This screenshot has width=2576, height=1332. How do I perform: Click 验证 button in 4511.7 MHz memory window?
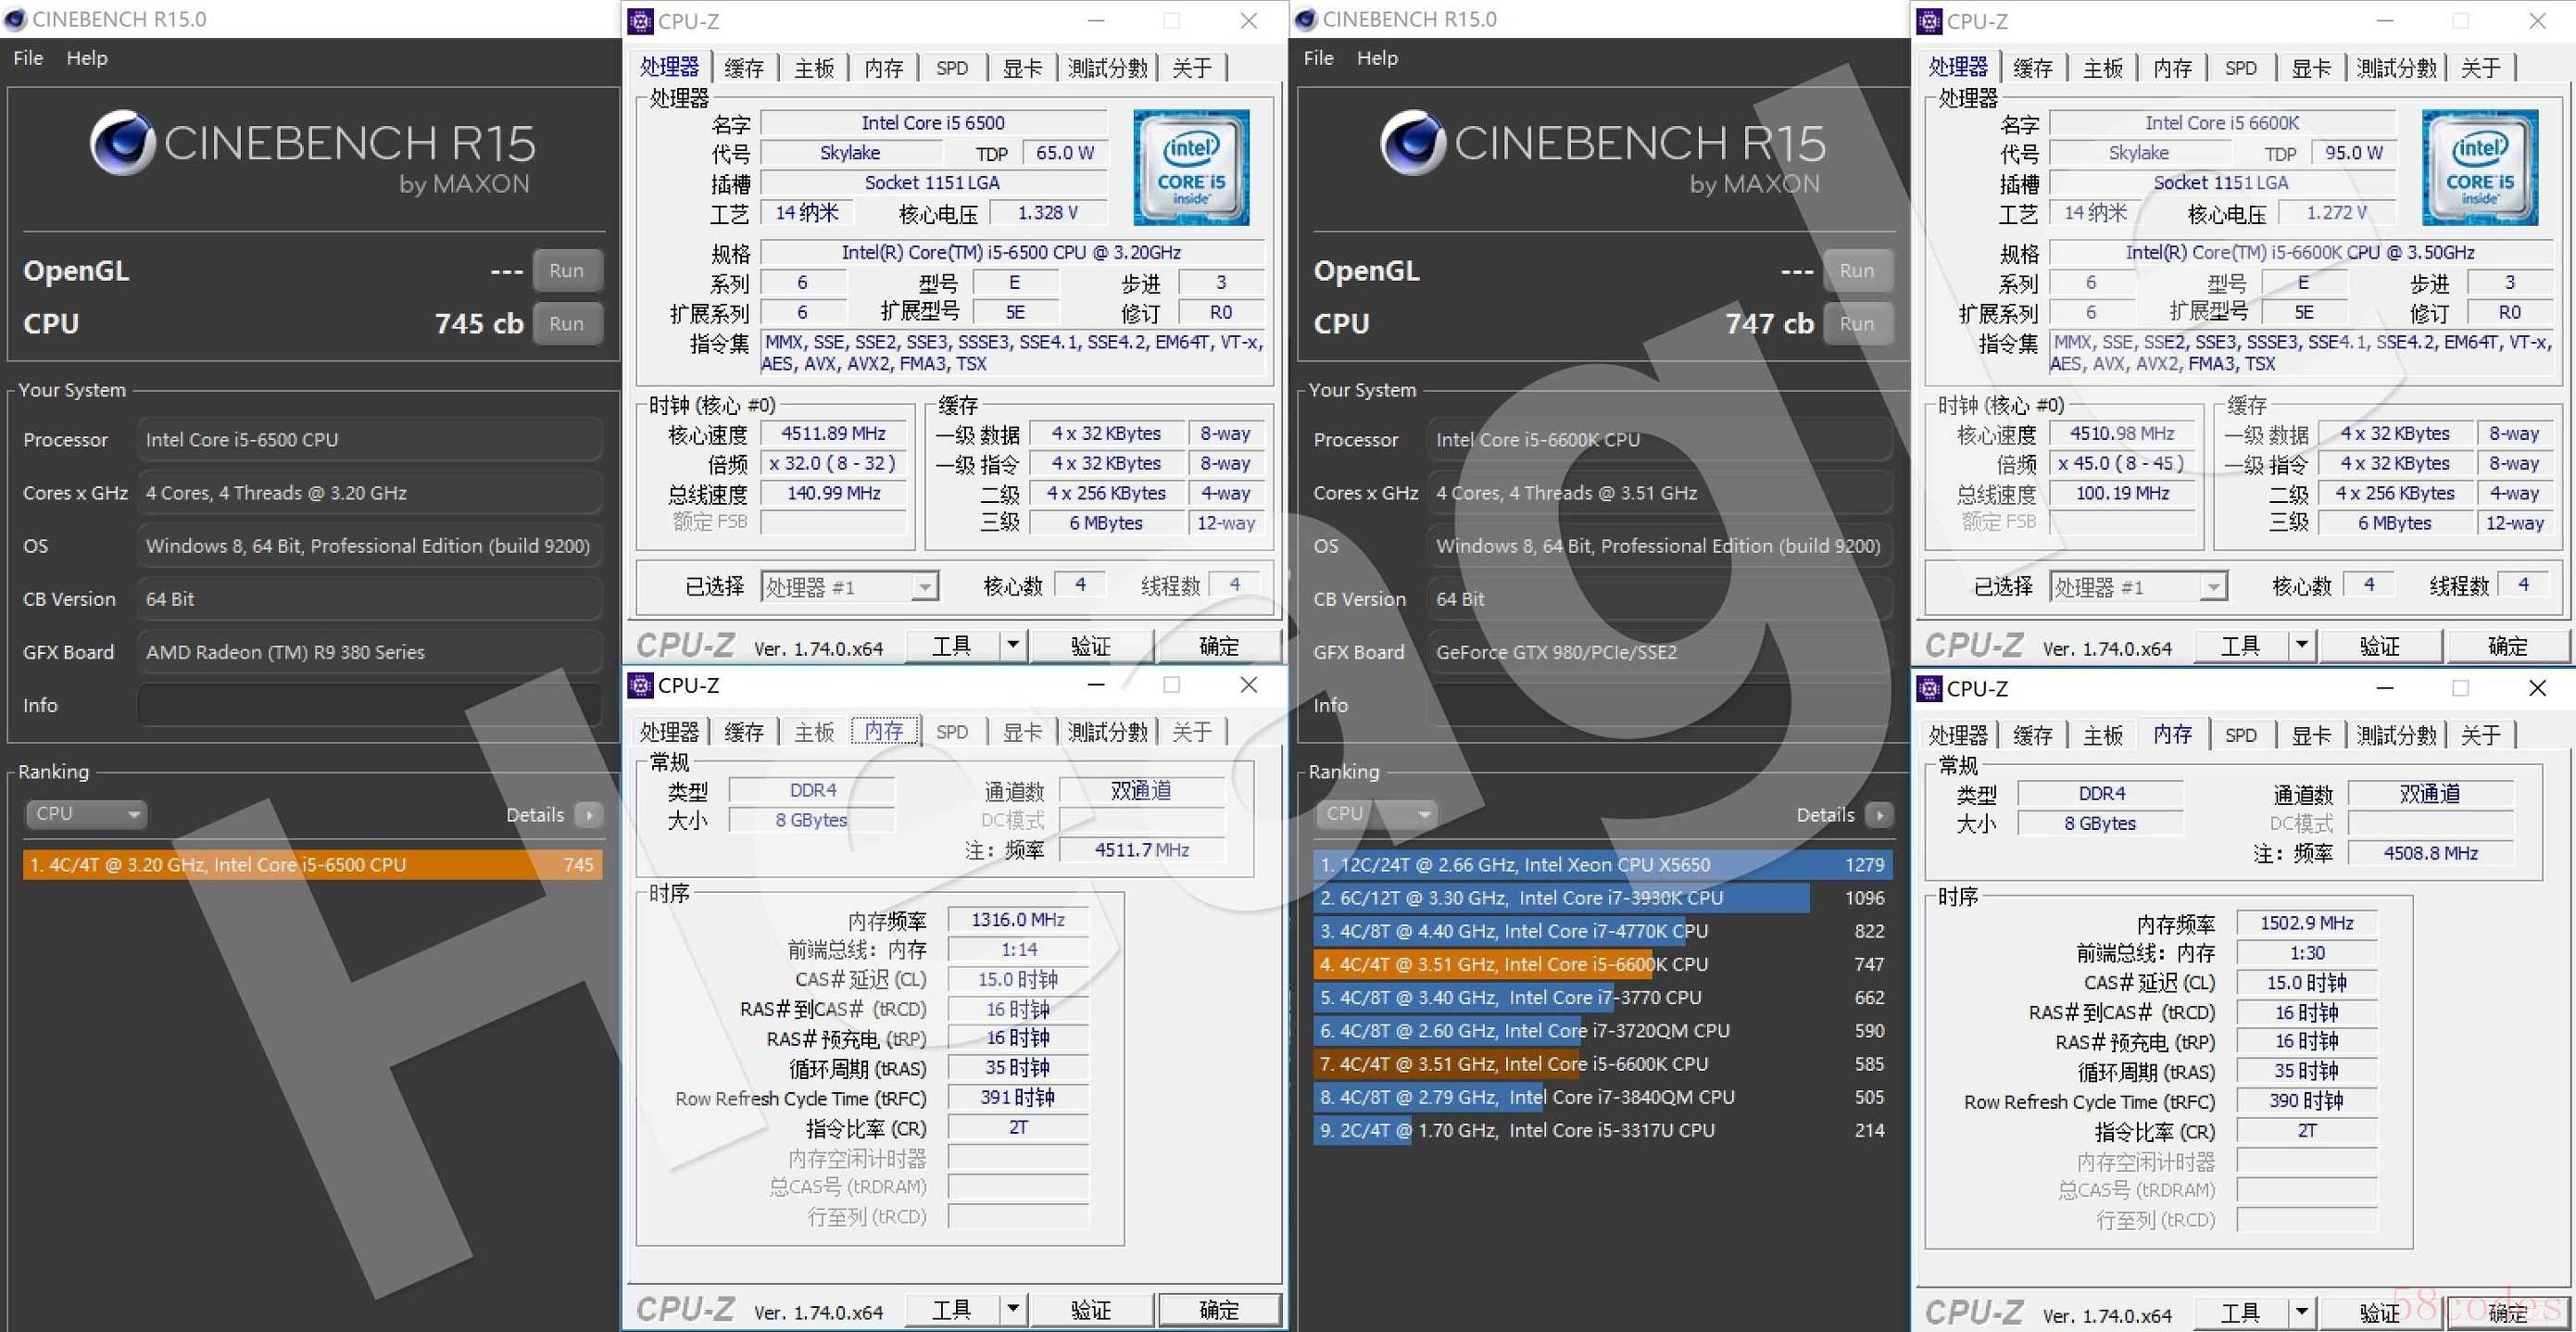click(x=1091, y=1309)
